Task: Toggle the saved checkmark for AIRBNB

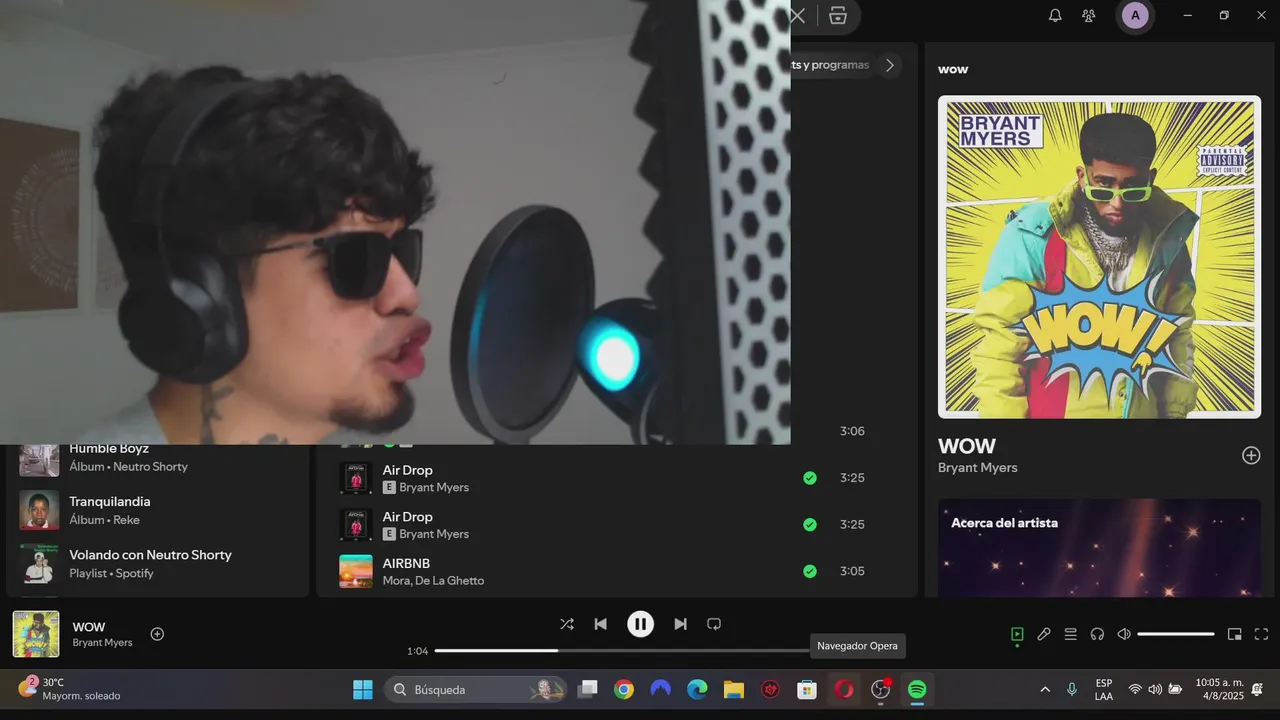Action: (x=810, y=571)
